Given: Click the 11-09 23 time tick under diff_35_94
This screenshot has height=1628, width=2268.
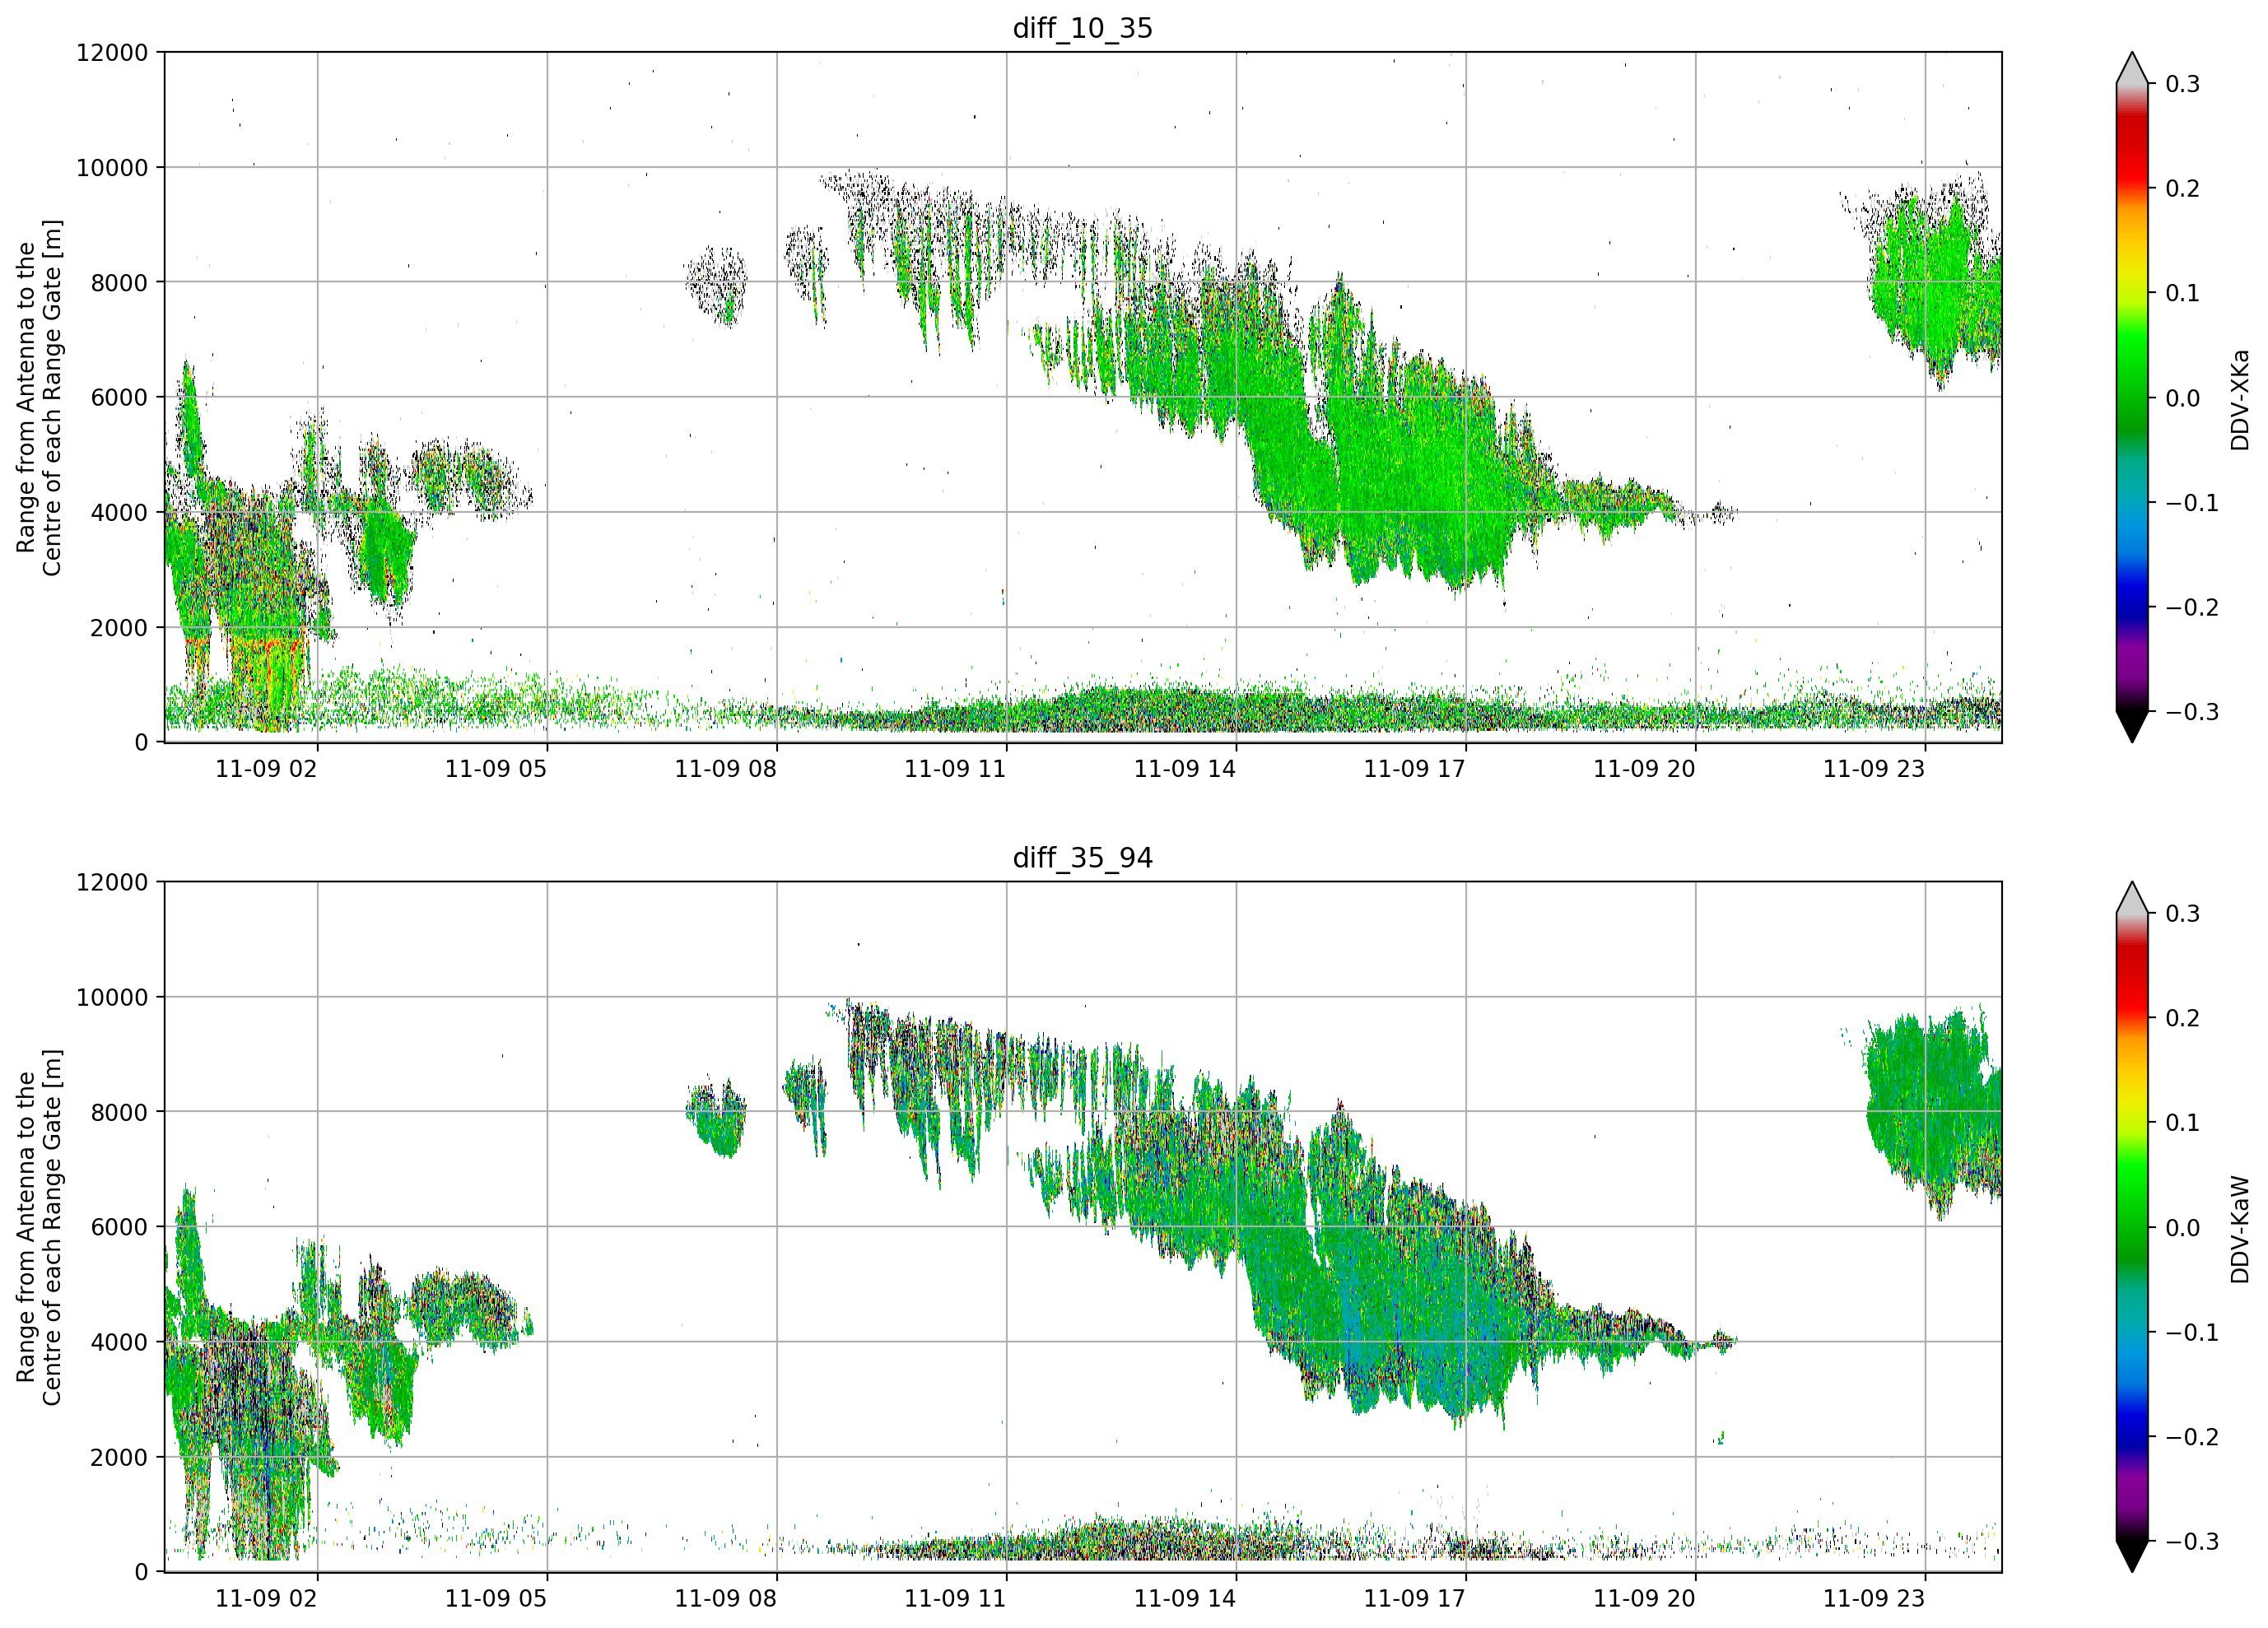Looking at the screenshot, I should coord(1874,1599).
